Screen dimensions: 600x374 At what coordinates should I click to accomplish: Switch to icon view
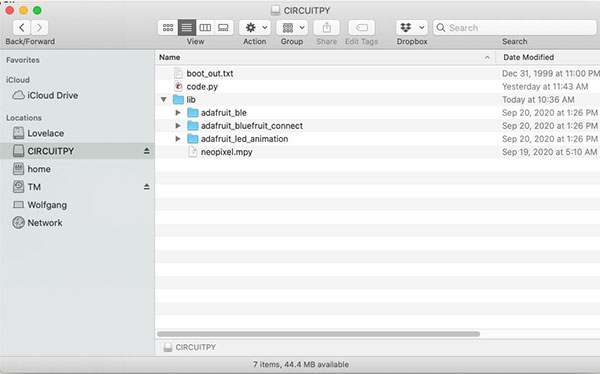(x=168, y=28)
